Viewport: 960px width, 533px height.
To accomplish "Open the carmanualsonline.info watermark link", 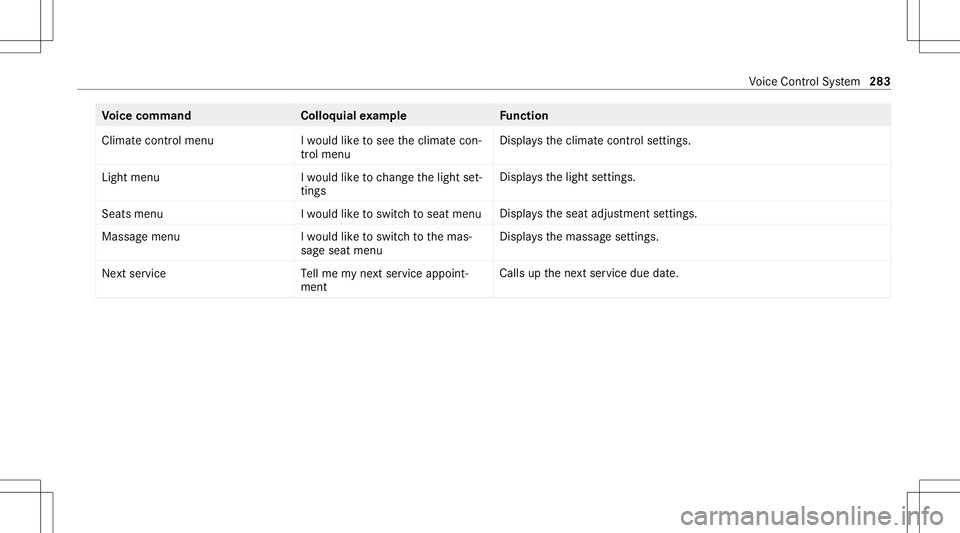I will [812, 516].
